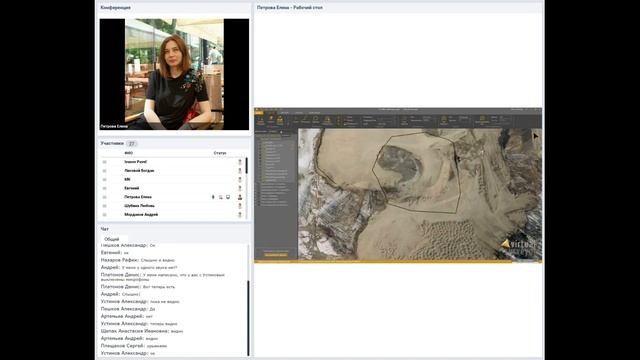This screenshot has height=360, width=640.
Task: Click the small icon left of Петрова Елена
Action: pos(104,197)
